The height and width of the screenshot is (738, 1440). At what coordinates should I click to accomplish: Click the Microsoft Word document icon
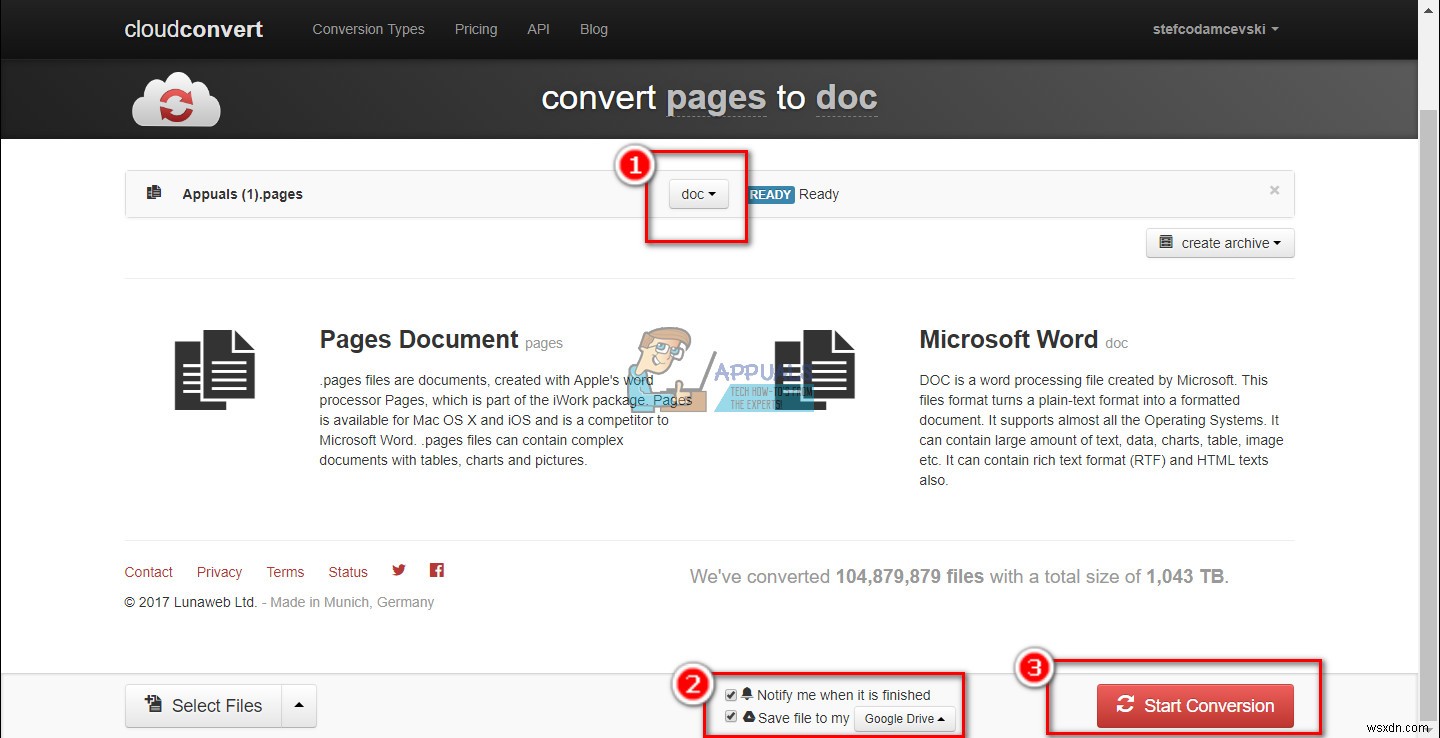815,370
